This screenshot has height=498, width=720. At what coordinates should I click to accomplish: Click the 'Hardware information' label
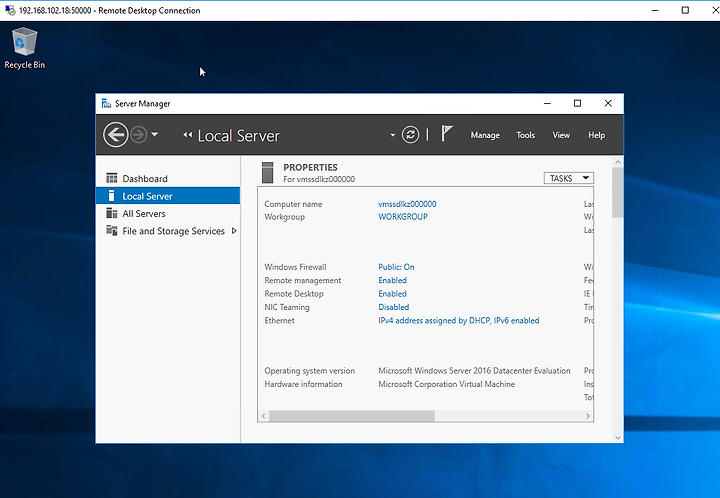[303, 384]
